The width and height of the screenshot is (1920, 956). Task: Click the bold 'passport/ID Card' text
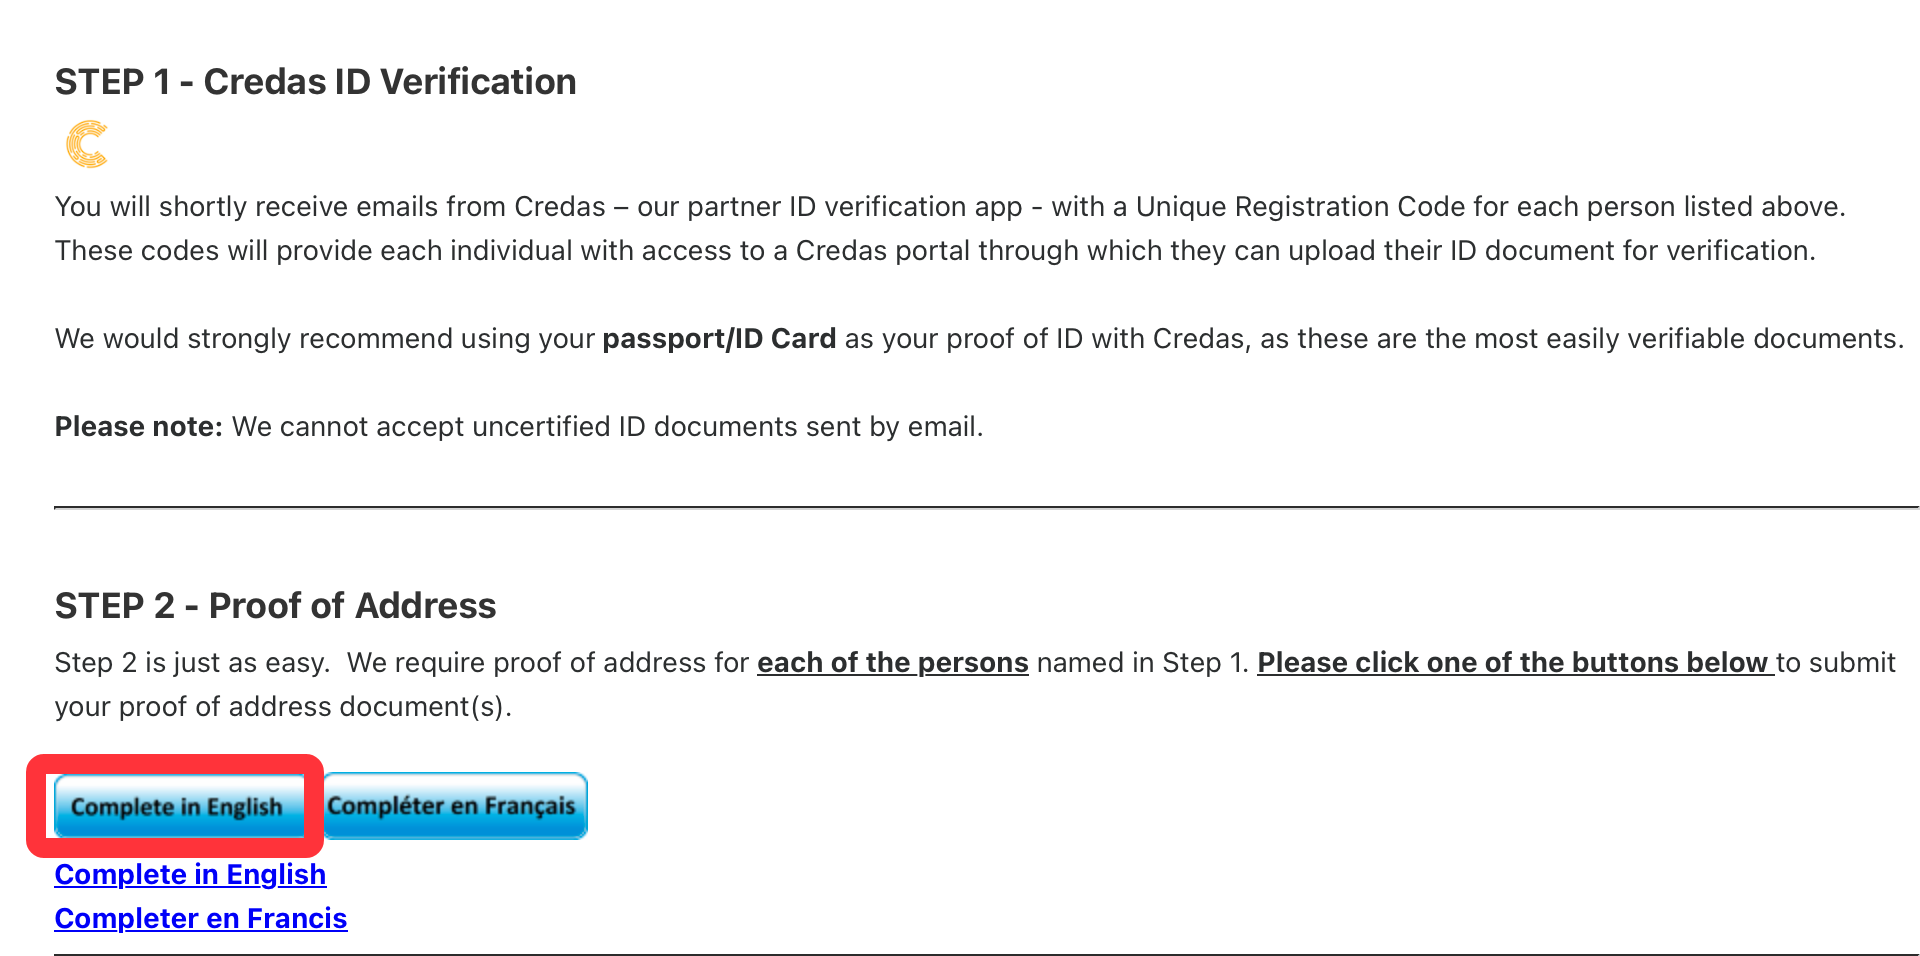719,339
